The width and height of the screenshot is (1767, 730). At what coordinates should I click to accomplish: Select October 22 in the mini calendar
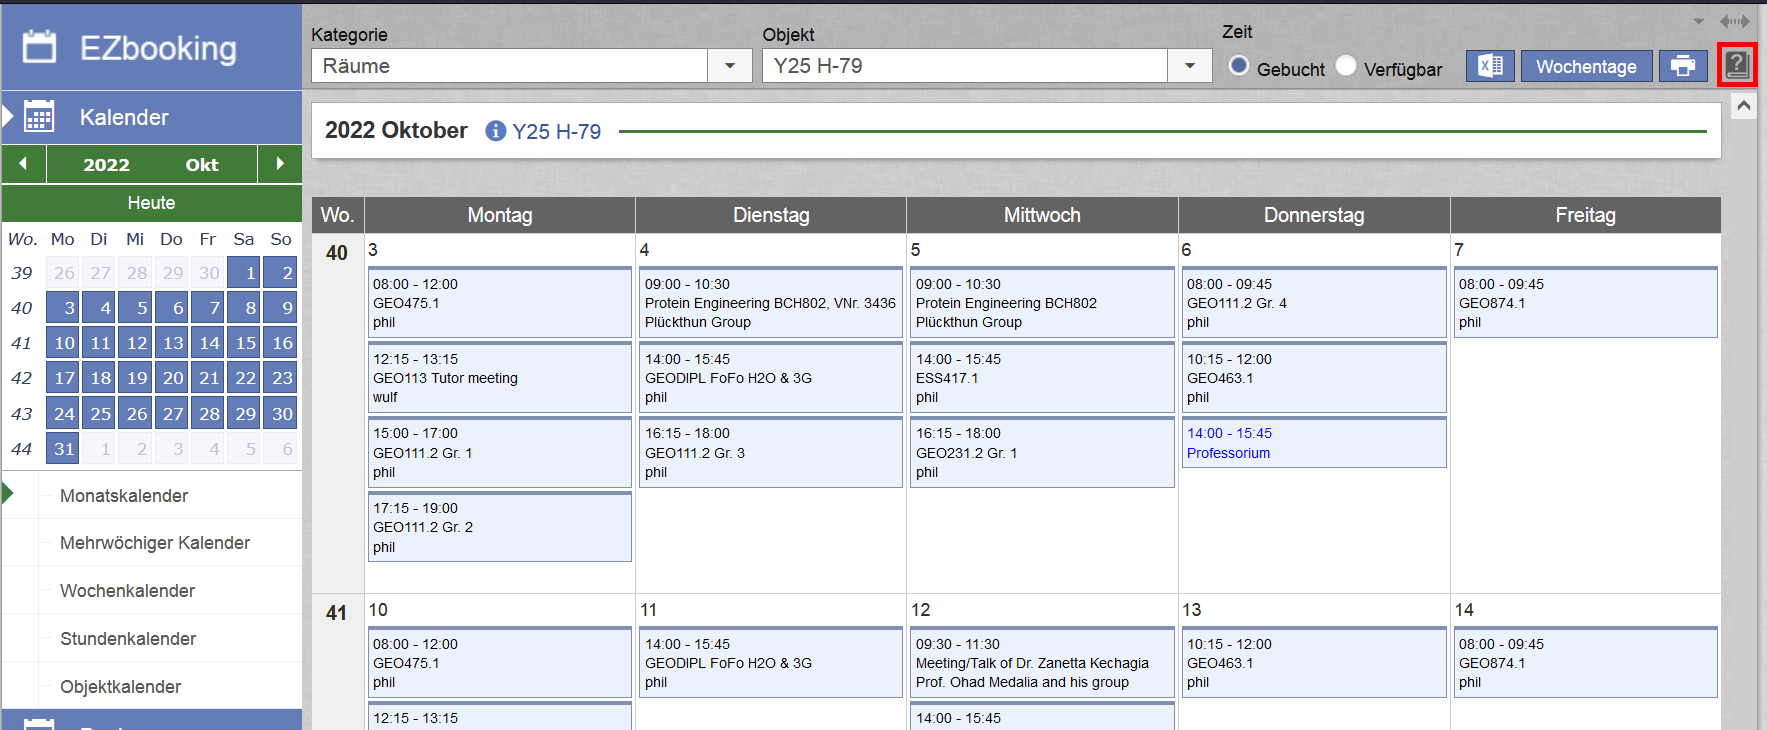[246, 378]
